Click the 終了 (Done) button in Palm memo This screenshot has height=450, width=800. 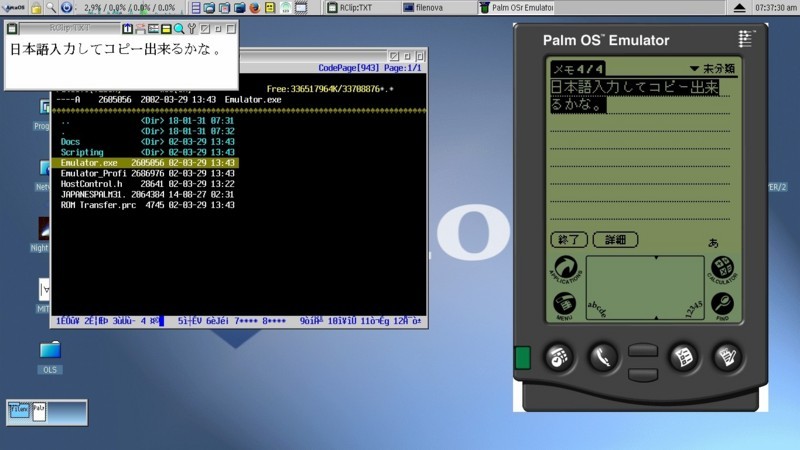(569, 240)
